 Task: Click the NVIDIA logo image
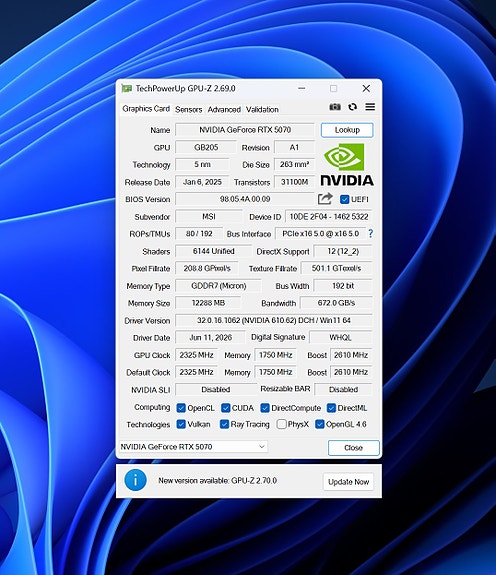click(347, 164)
